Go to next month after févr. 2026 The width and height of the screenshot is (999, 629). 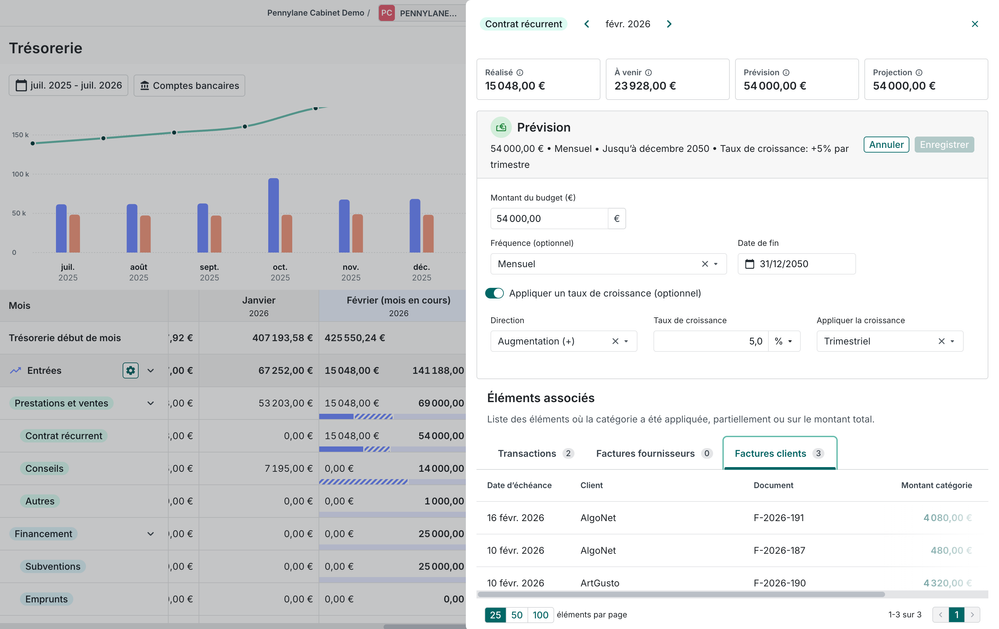(x=669, y=24)
